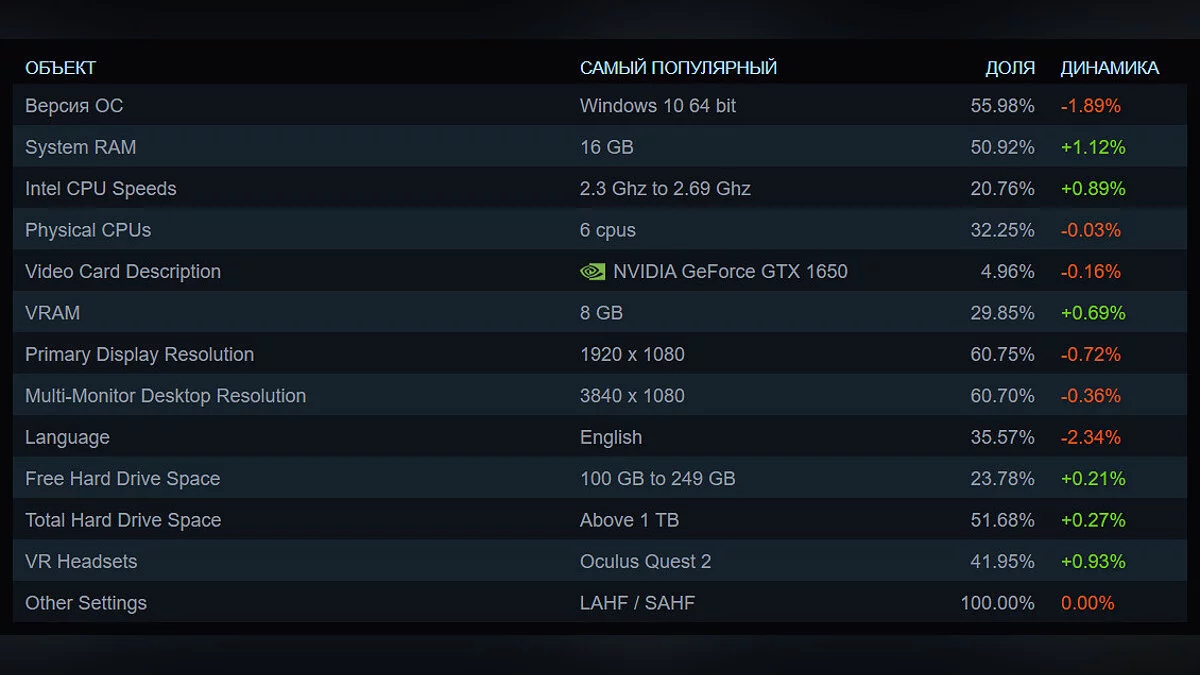Click the Other Settings row
1200x675 pixels.
[86, 603]
